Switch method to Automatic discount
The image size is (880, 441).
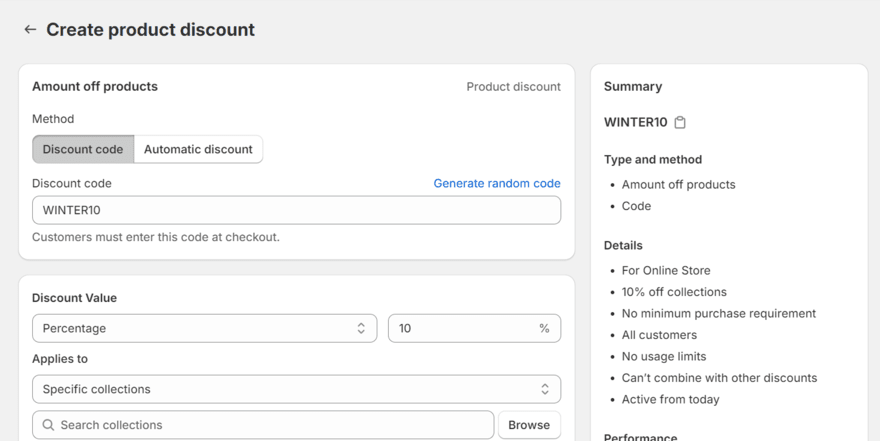(x=198, y=149)
